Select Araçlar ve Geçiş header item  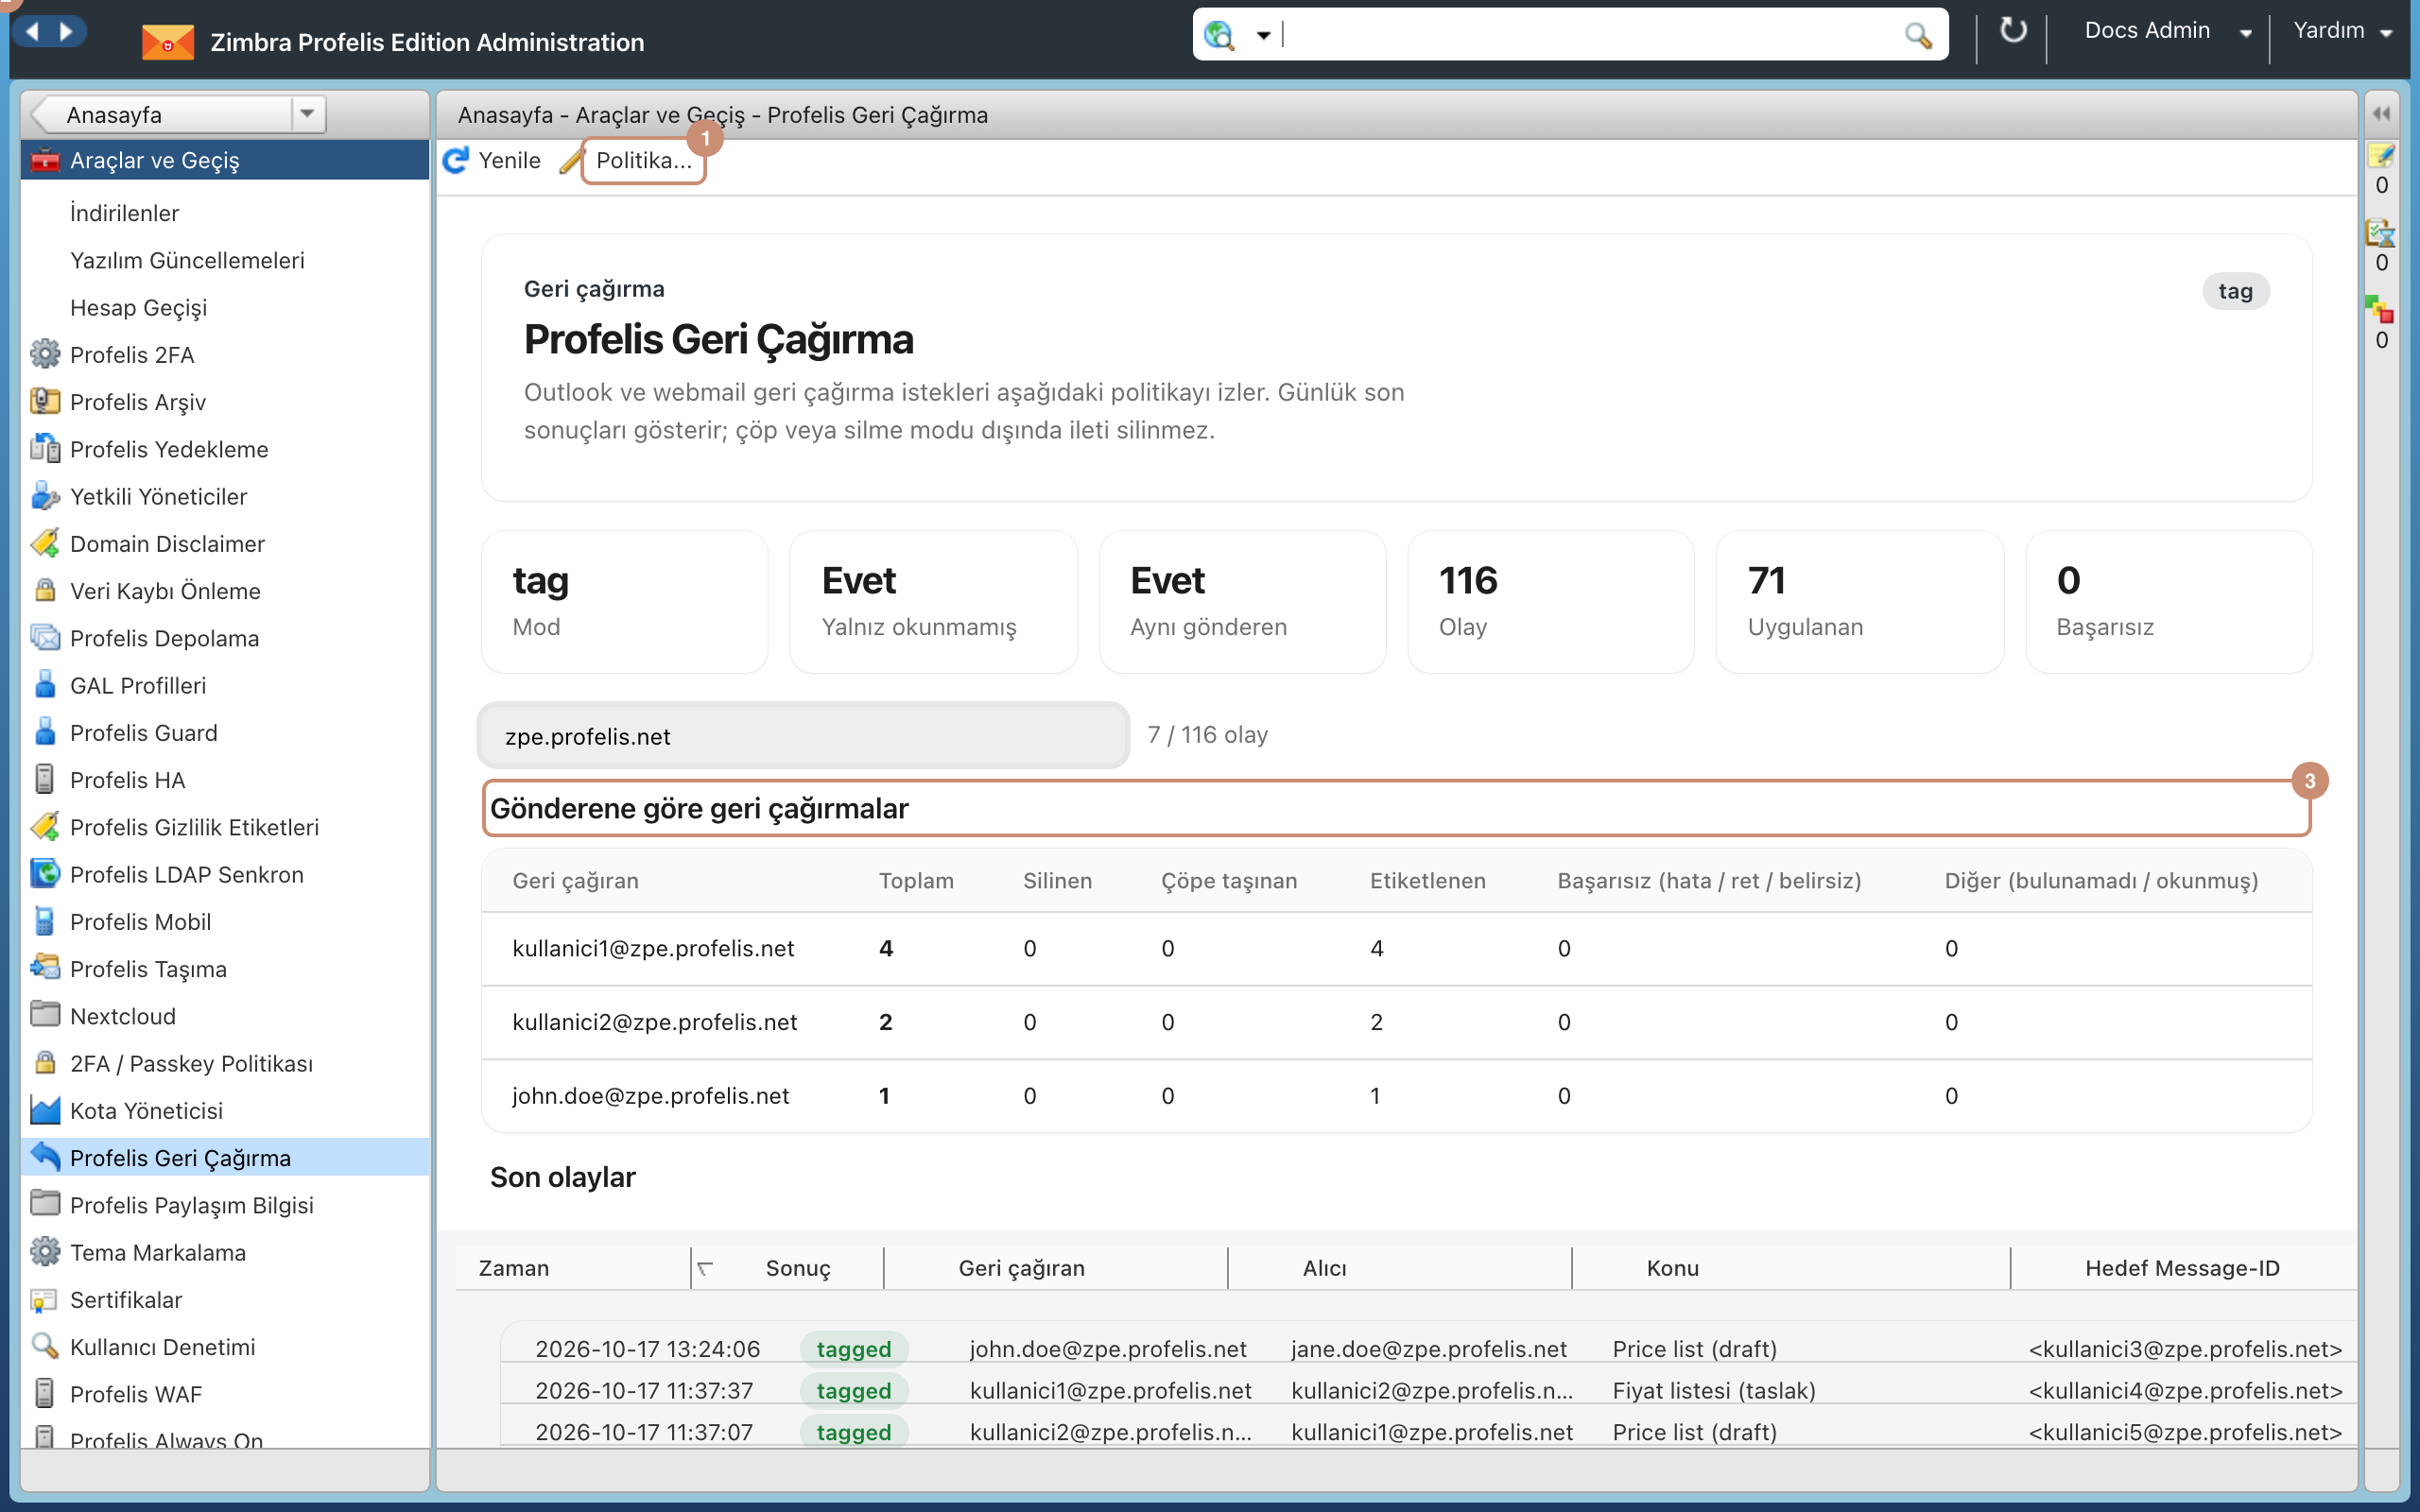[x=225, y=160]
